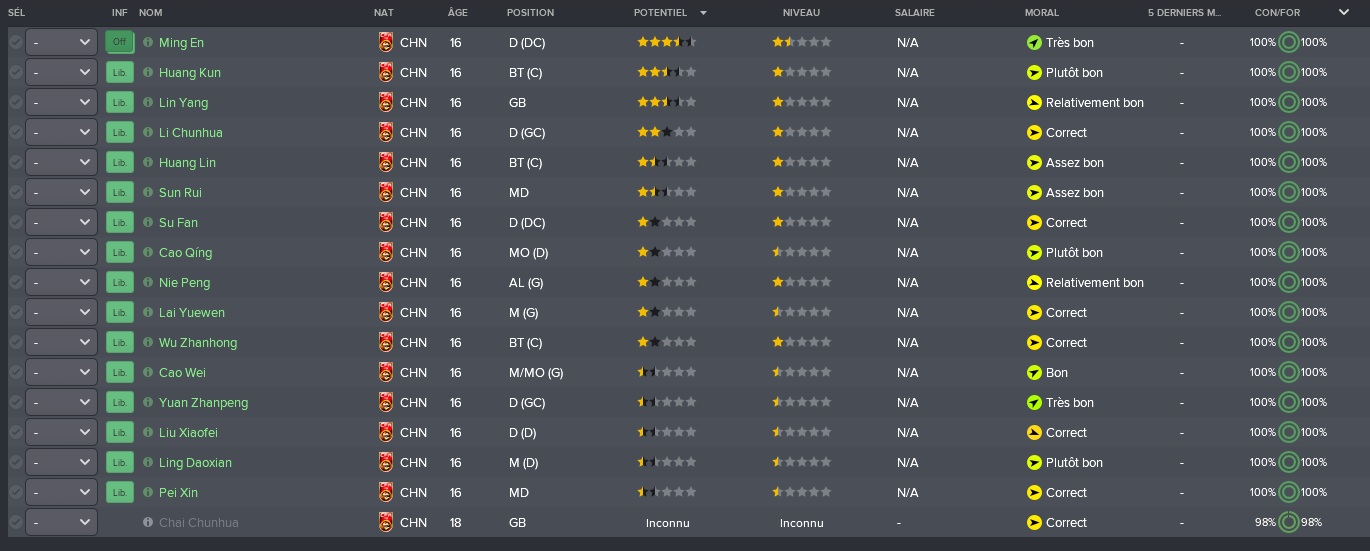Click the POSITION column header
1370x551 pixels.
530,13
